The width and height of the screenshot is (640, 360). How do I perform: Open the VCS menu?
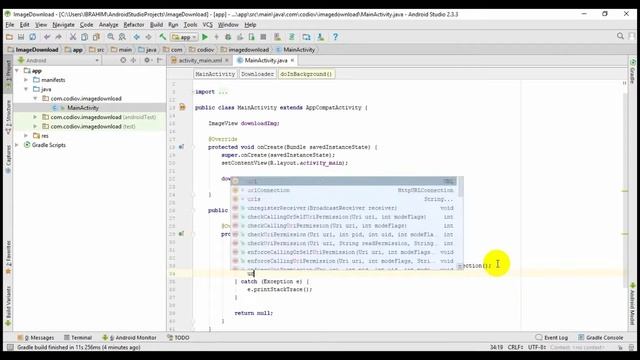click(x=207, y=25)
